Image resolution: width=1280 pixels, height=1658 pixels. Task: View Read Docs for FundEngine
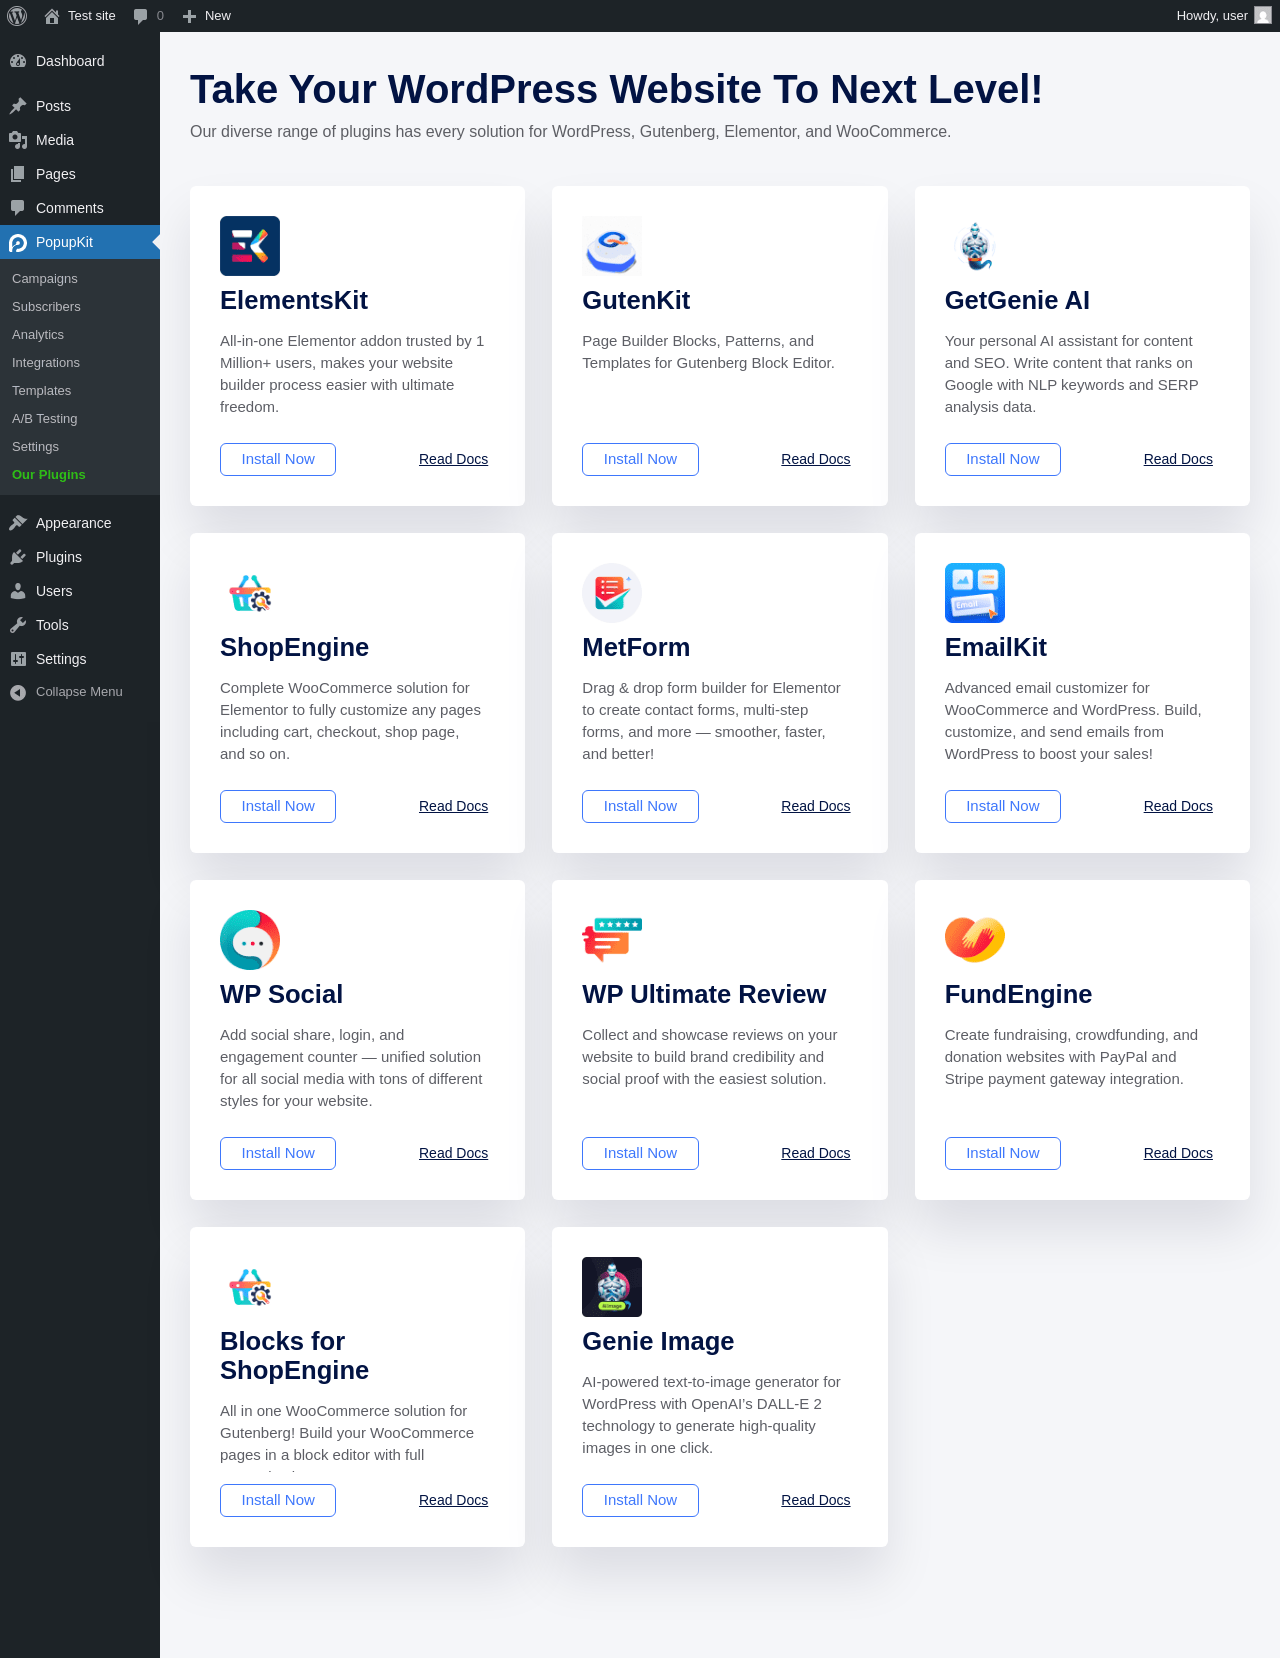(x=1178, y=1153)
